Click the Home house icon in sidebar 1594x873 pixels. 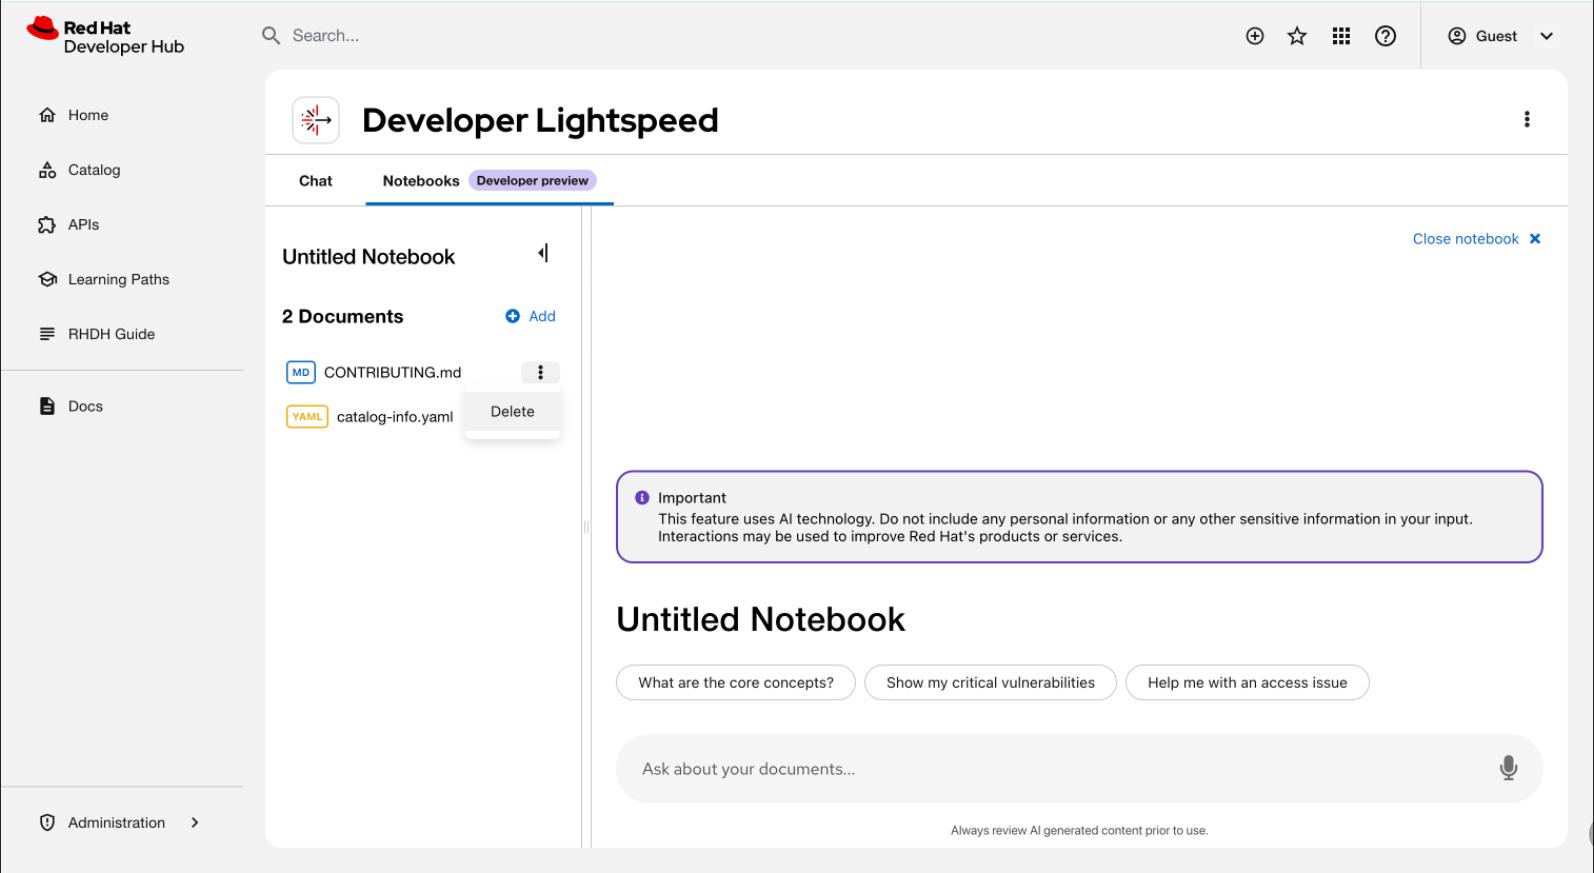click(x=47, y=115)
